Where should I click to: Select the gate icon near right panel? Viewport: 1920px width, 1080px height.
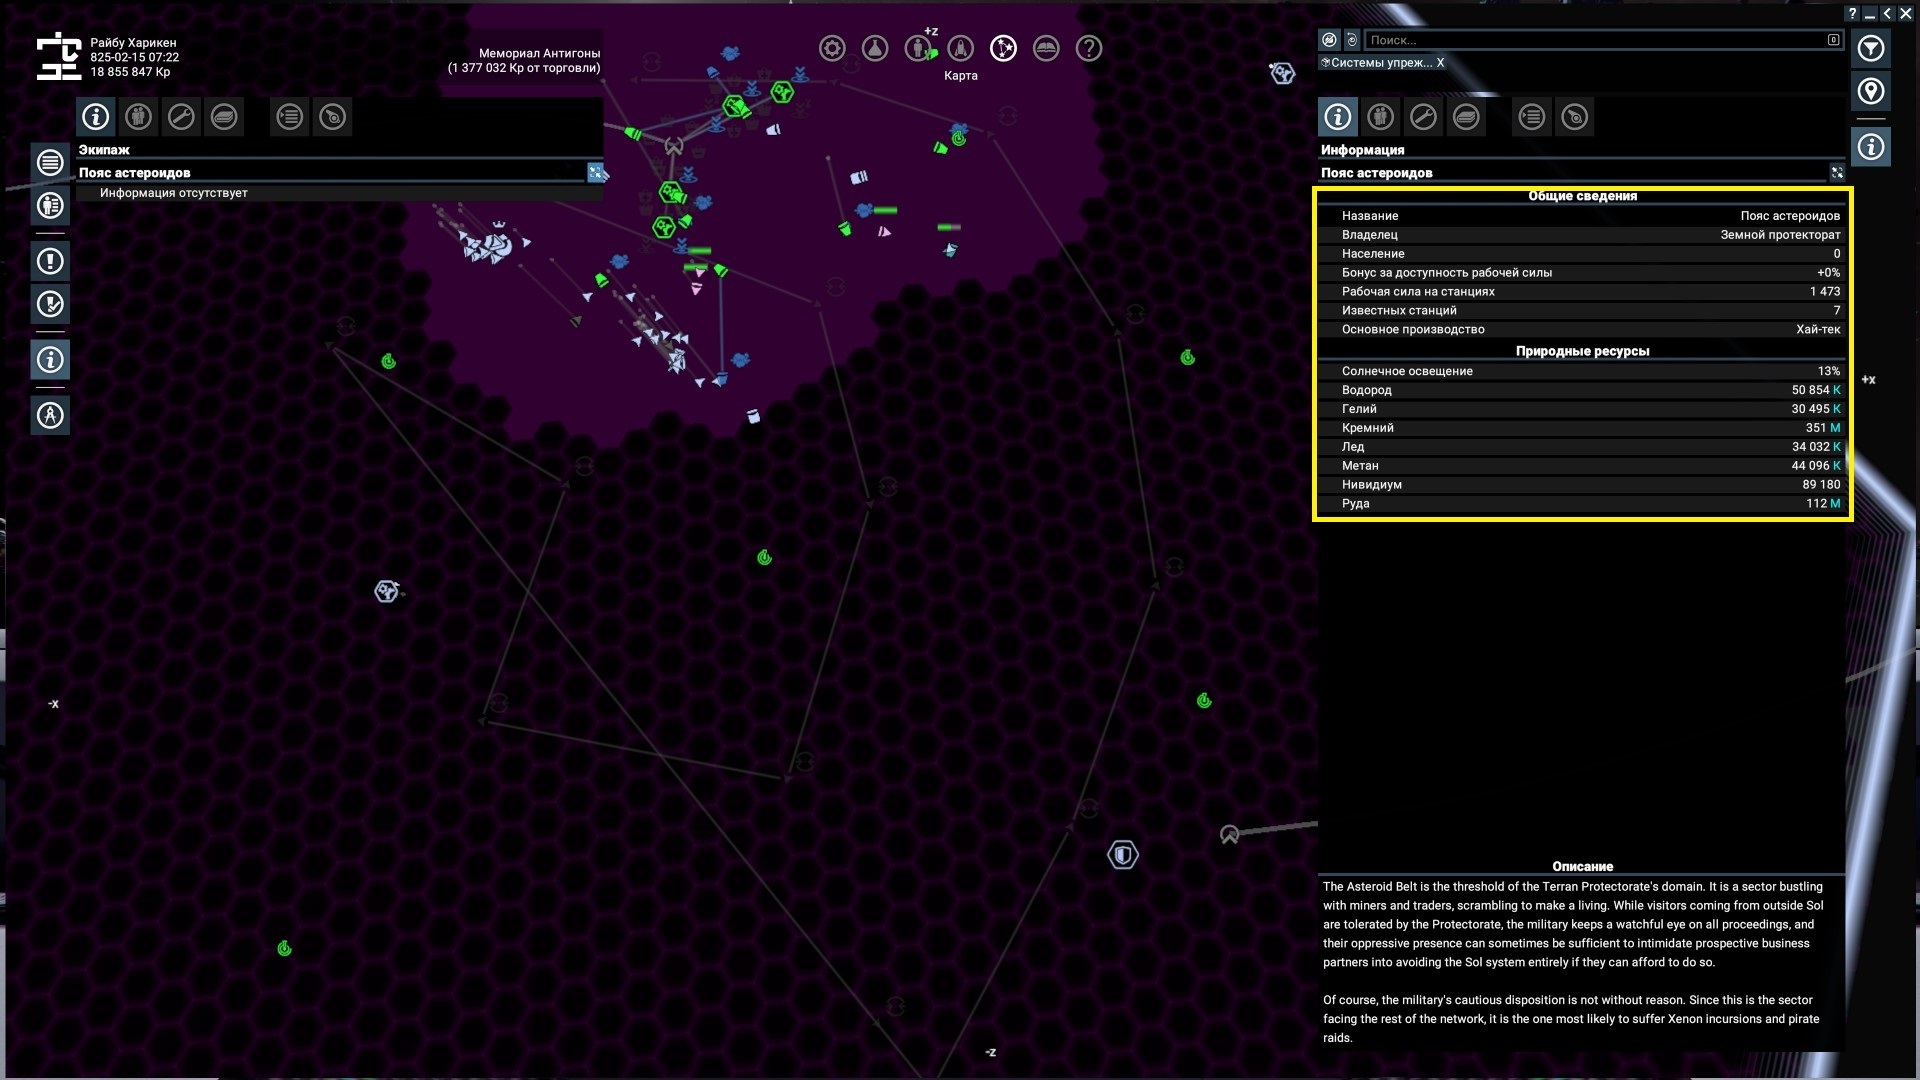tap(1230, 835)
